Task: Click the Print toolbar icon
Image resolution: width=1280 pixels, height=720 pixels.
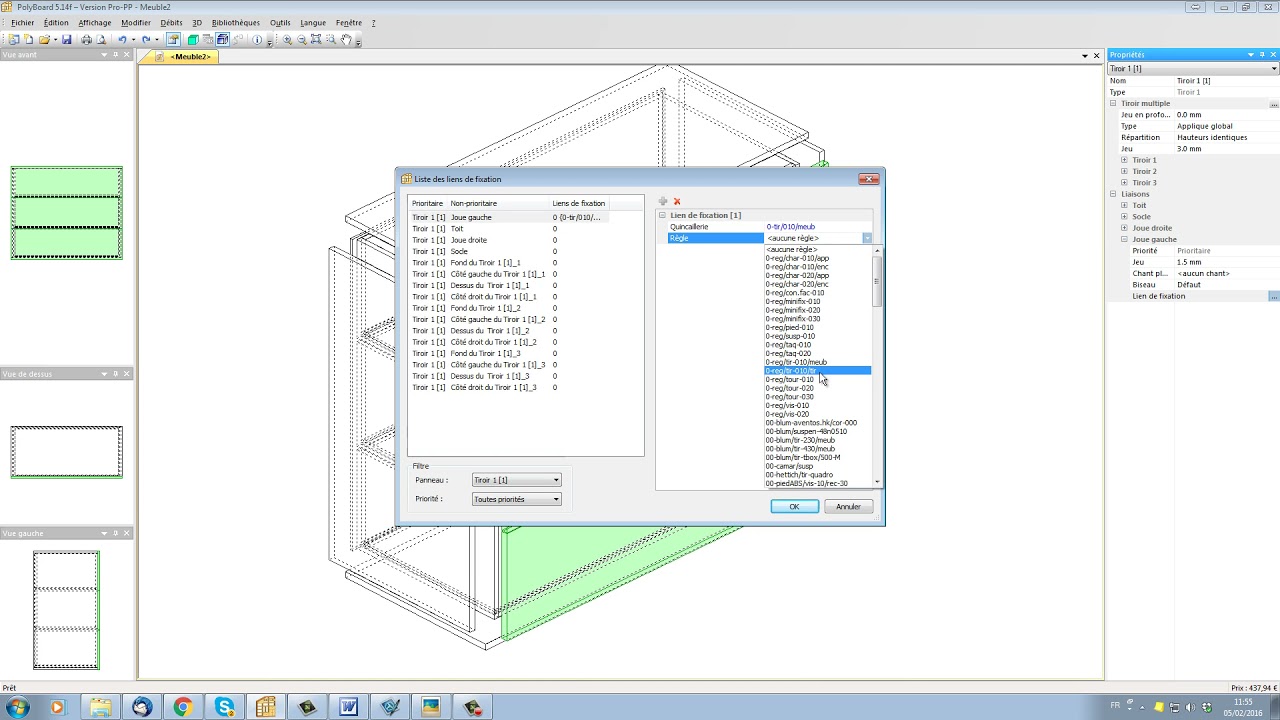Action: pyautogui.click(x=86, y=40)
